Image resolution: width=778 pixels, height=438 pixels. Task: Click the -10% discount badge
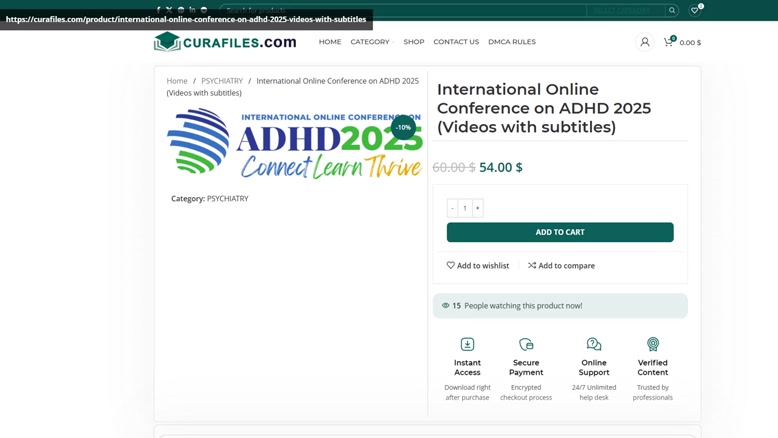403,127
